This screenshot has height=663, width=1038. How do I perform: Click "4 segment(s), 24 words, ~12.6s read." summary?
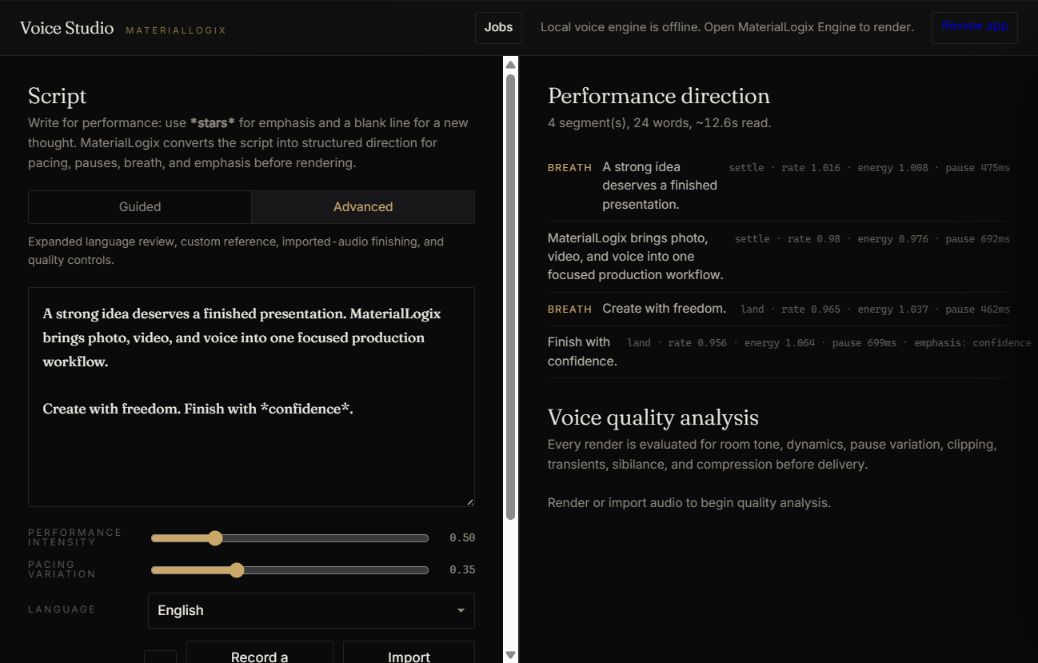[x=659, y=122]
